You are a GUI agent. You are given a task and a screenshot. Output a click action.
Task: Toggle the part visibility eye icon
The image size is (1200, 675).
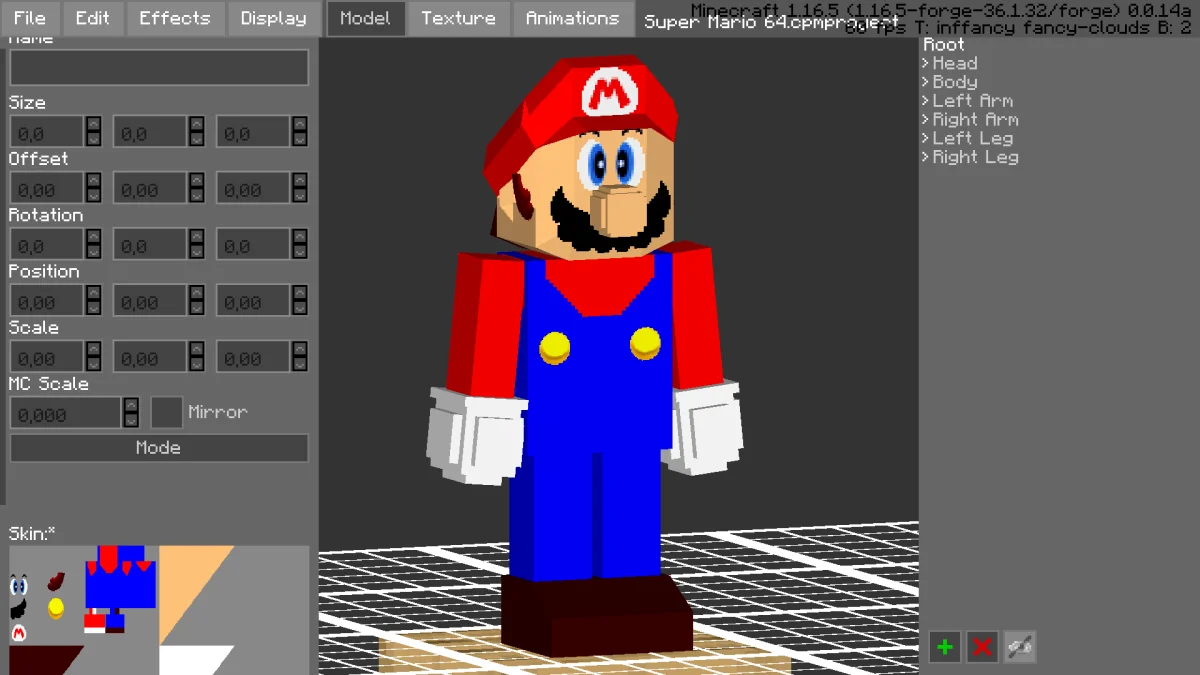click(1020, 647)
